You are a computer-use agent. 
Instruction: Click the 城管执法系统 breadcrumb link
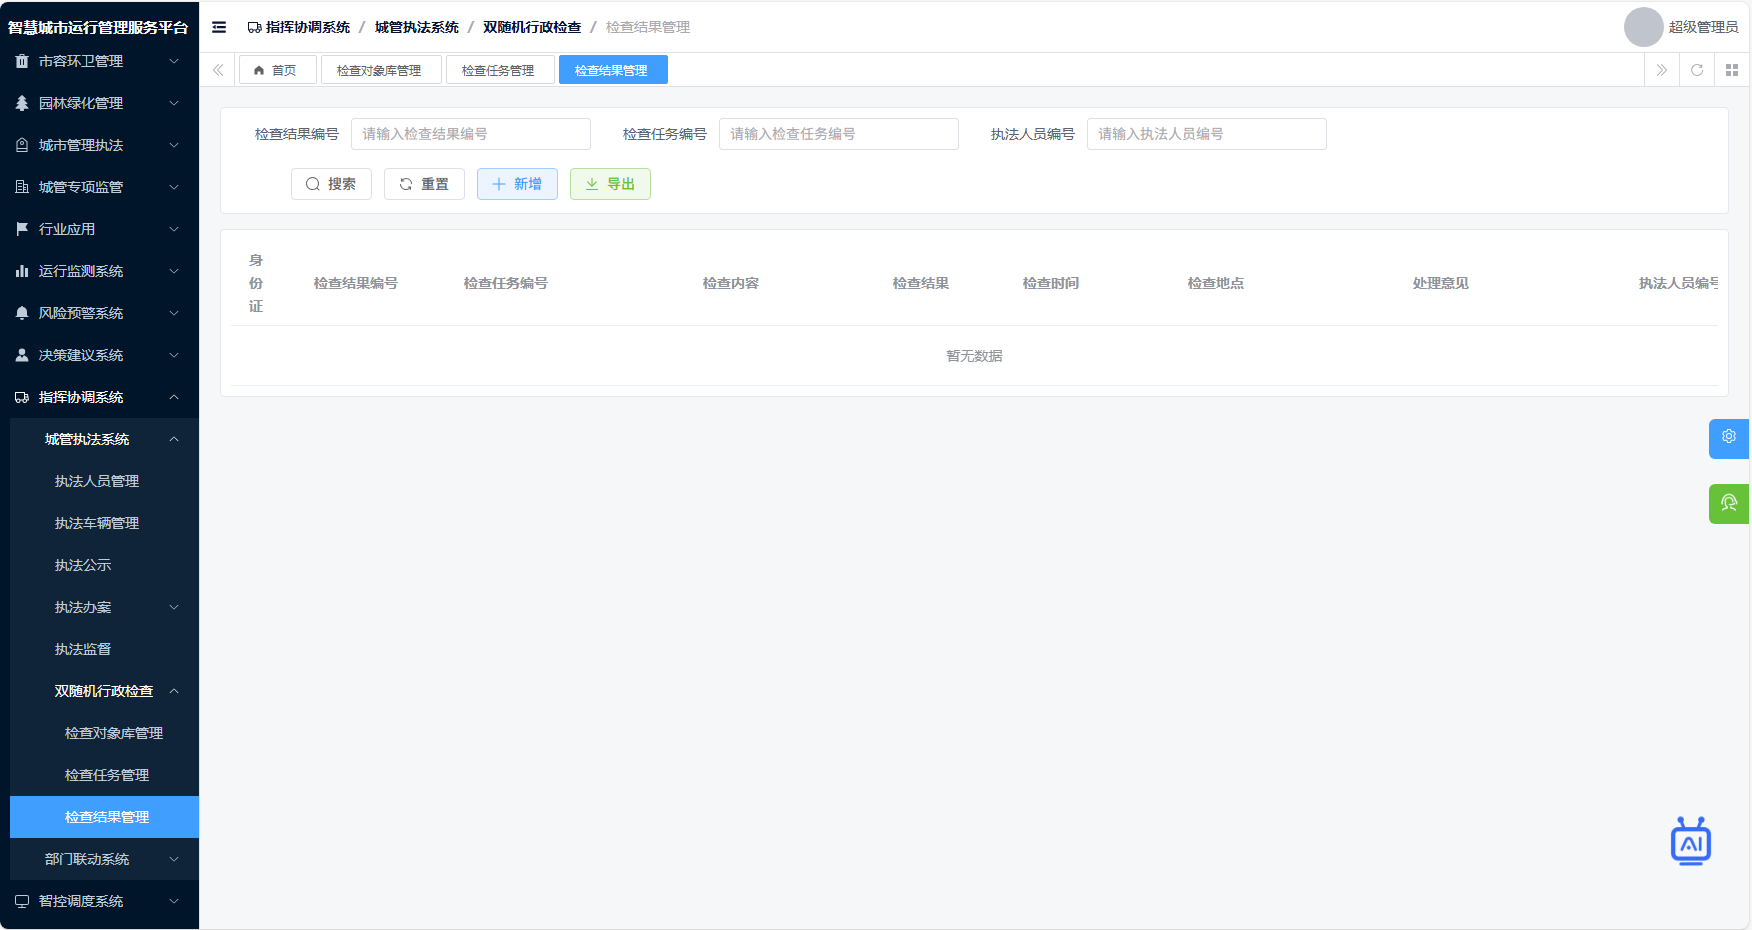pyautogui.click(x=417, y=27)
